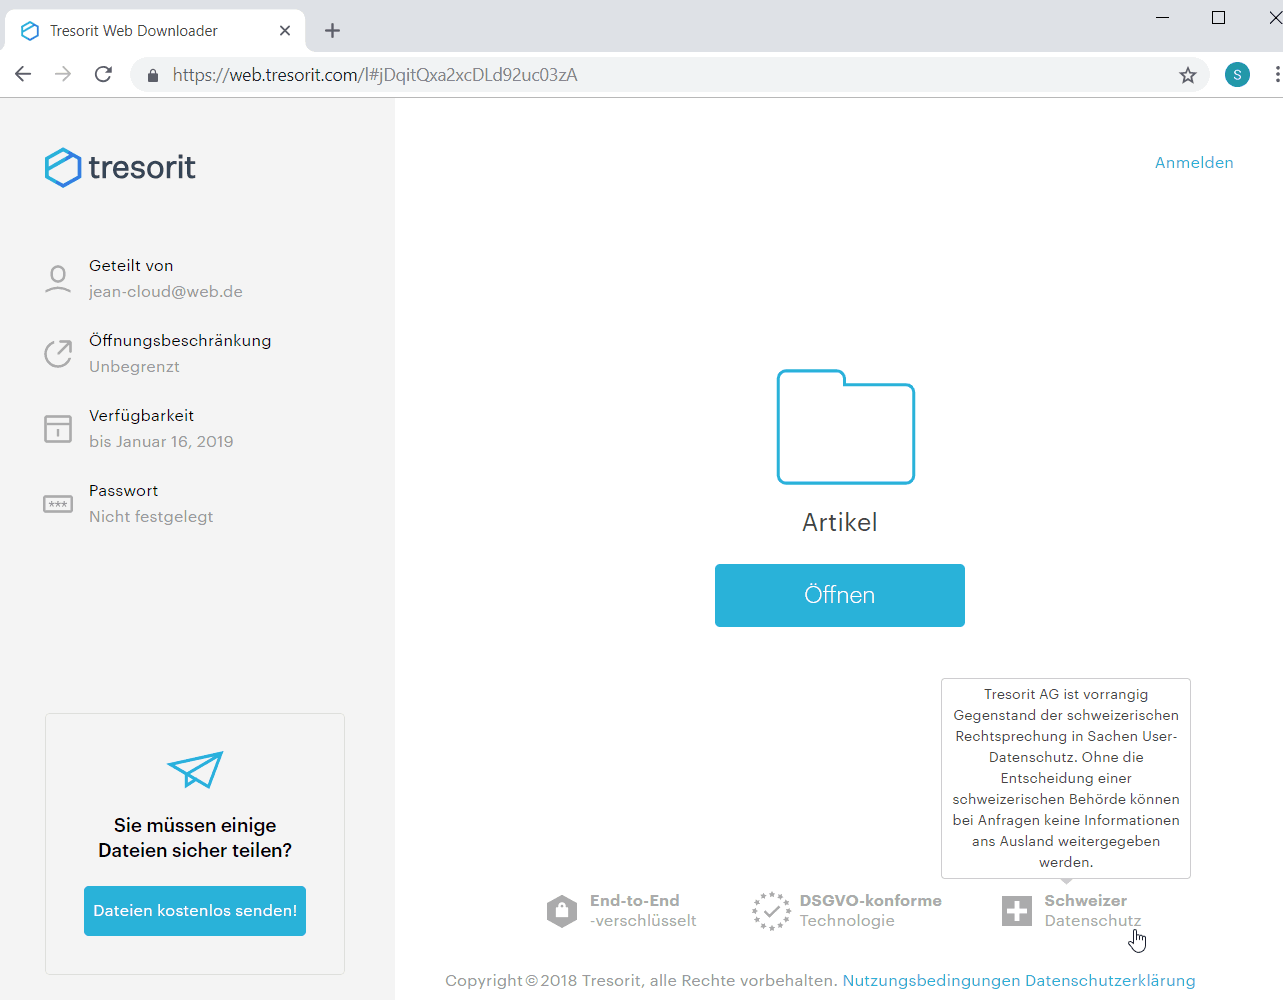Viewport: 1283px width, 1000px height.
Task: Click the jean-cloud@web.de email text
Action: point(166,292)
